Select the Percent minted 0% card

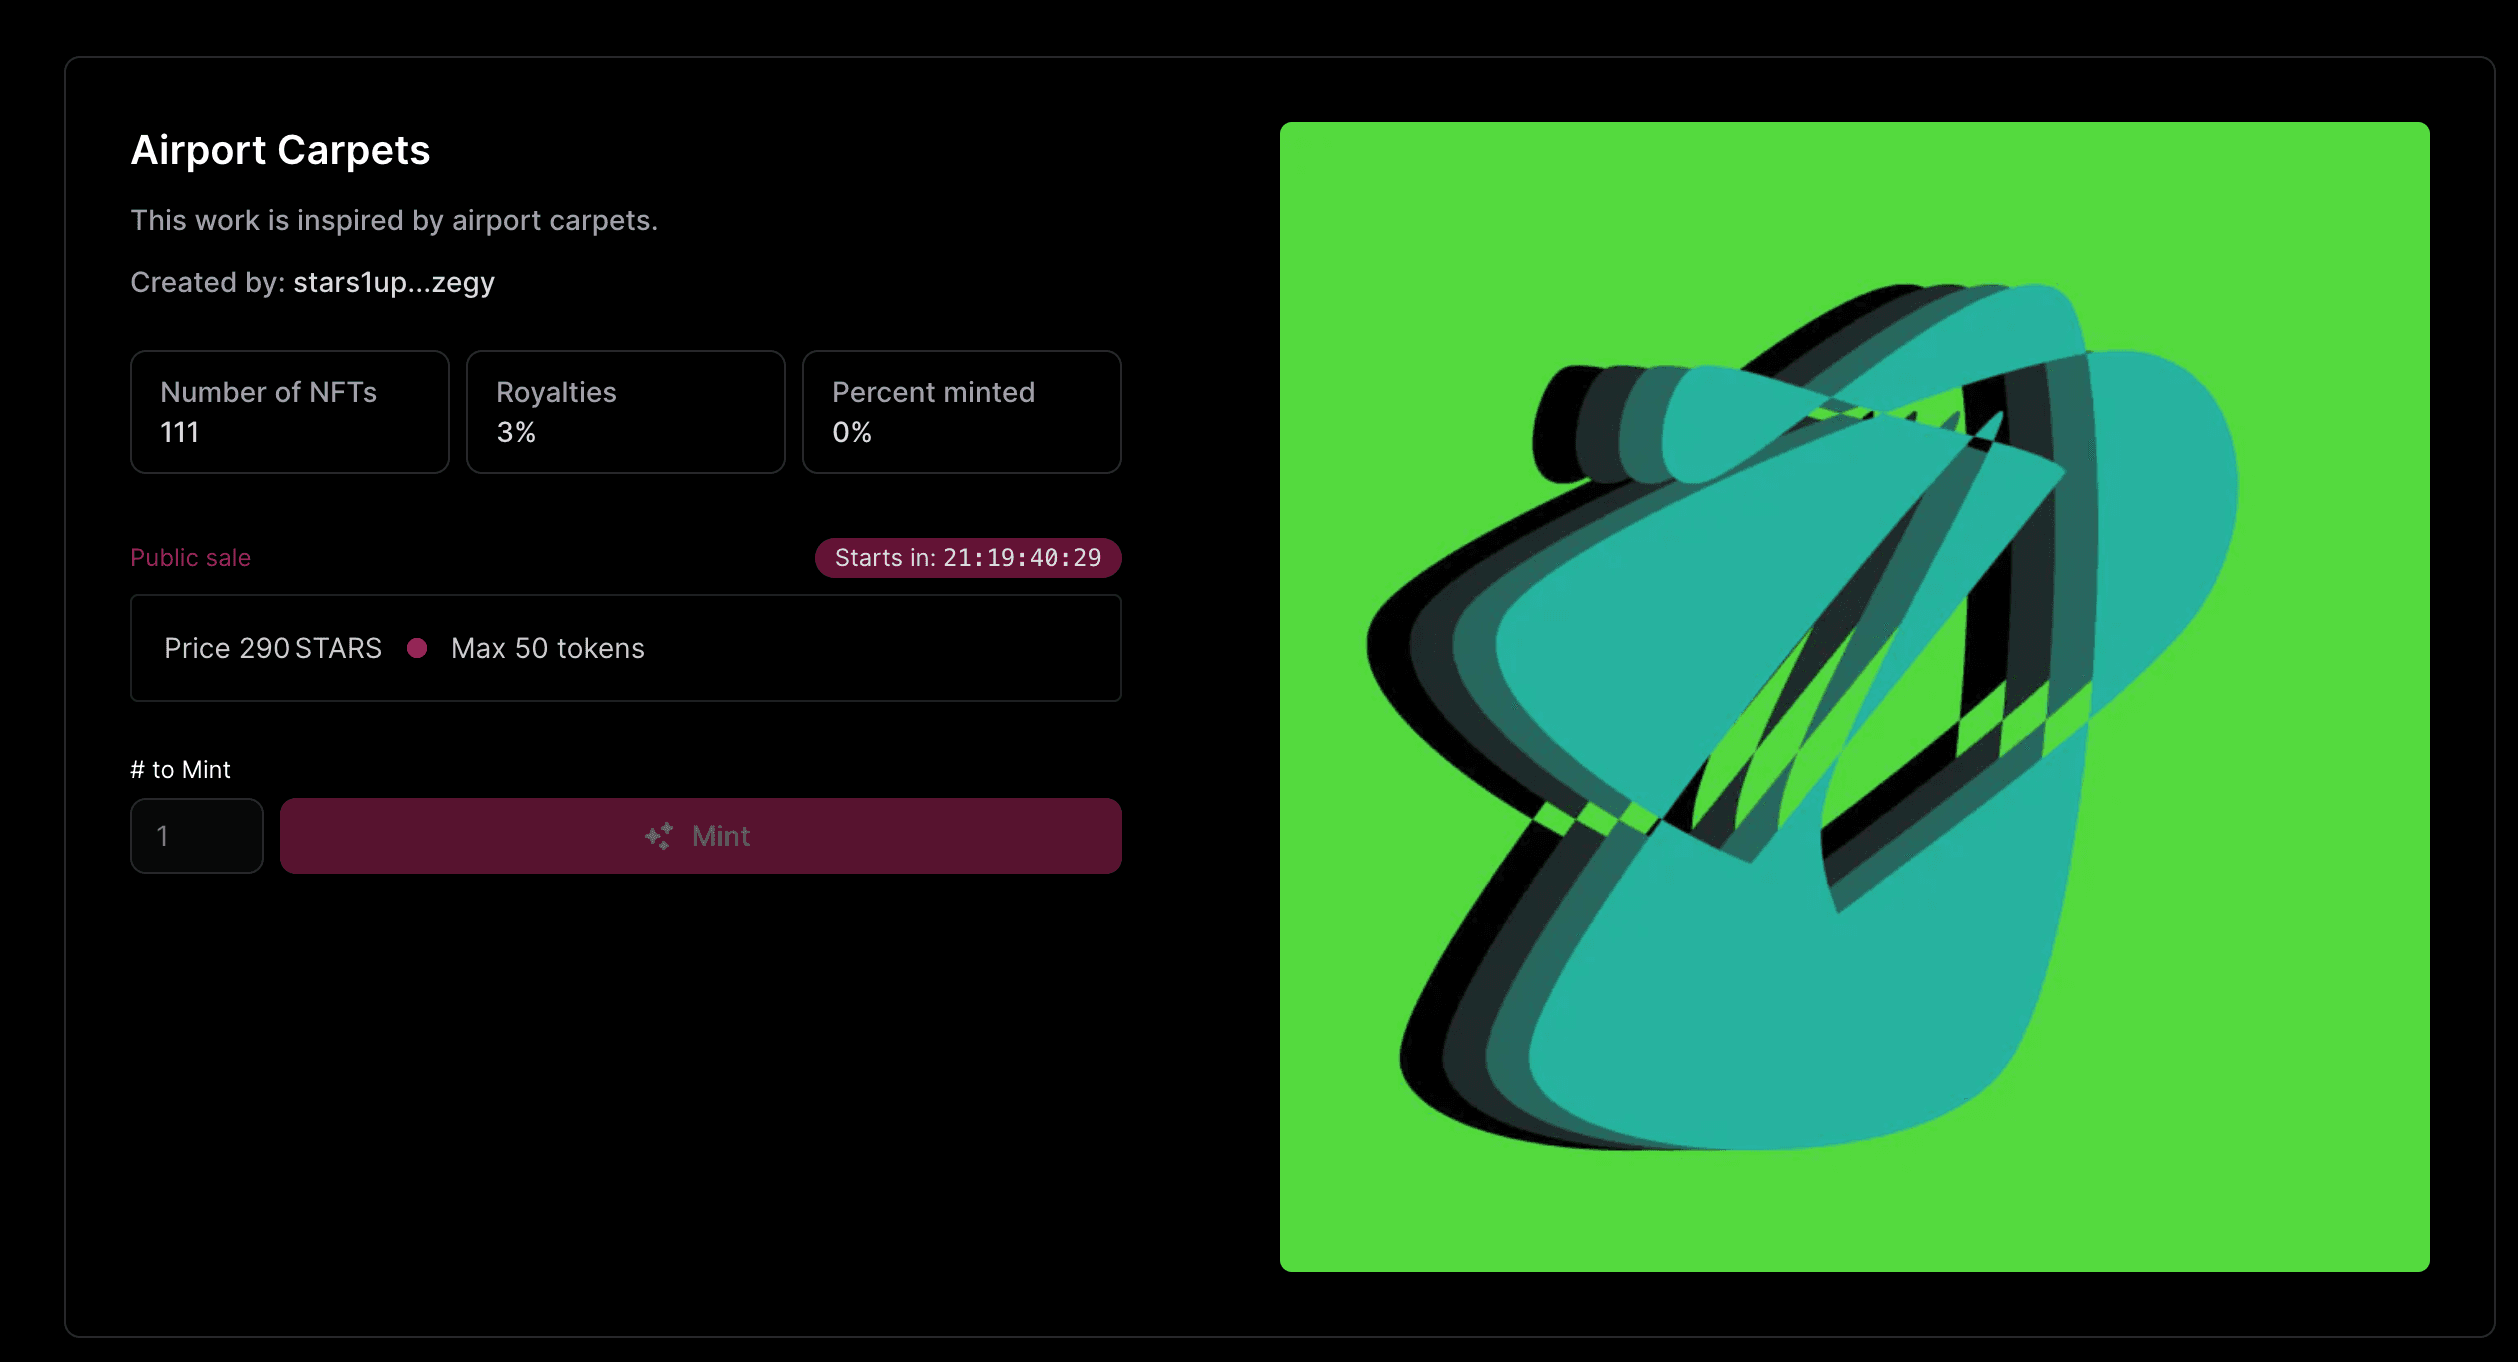point(961,411)
